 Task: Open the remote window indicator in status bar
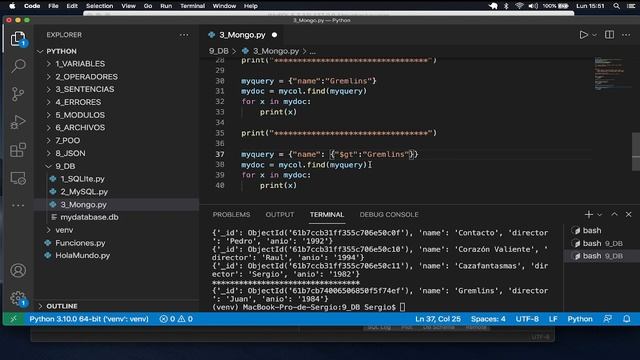(13, 319)
